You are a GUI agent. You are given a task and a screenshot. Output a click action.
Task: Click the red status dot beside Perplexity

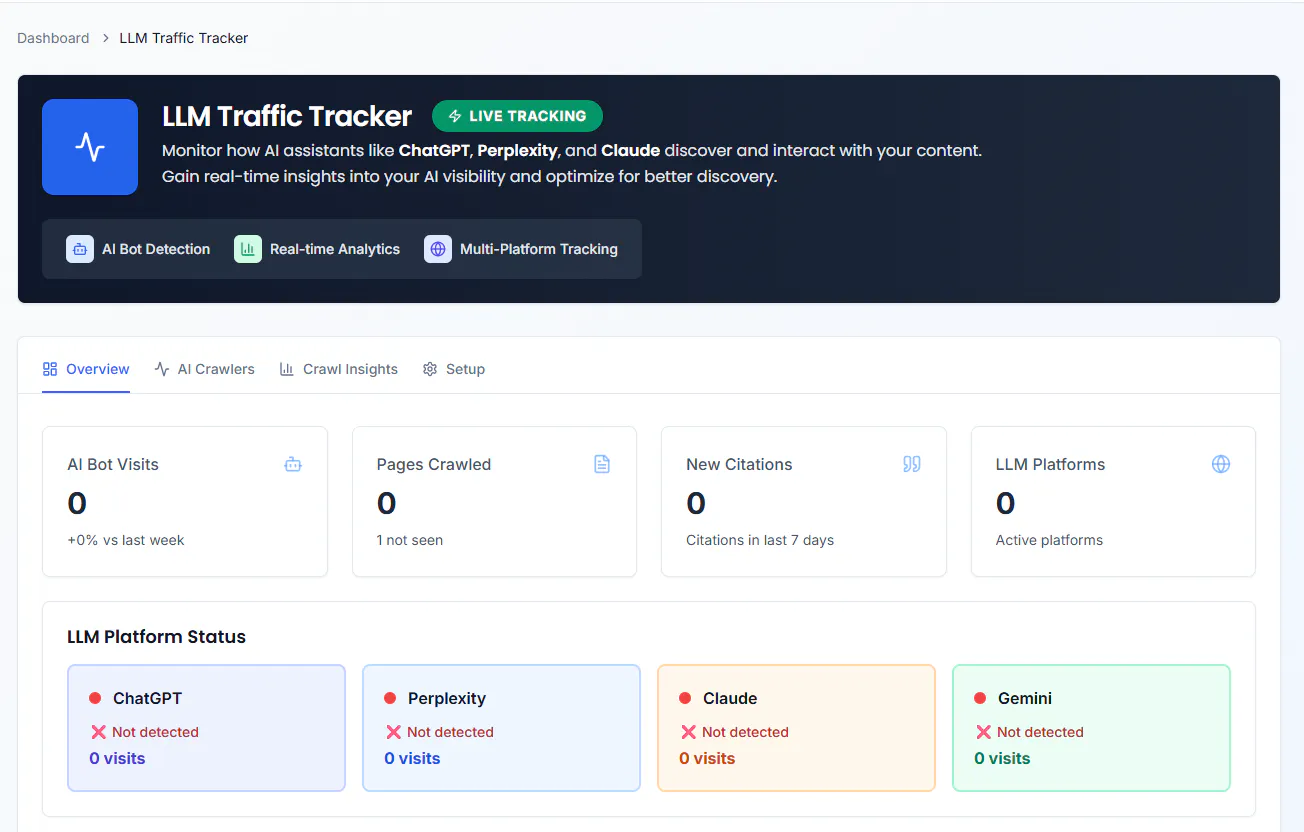390,698
